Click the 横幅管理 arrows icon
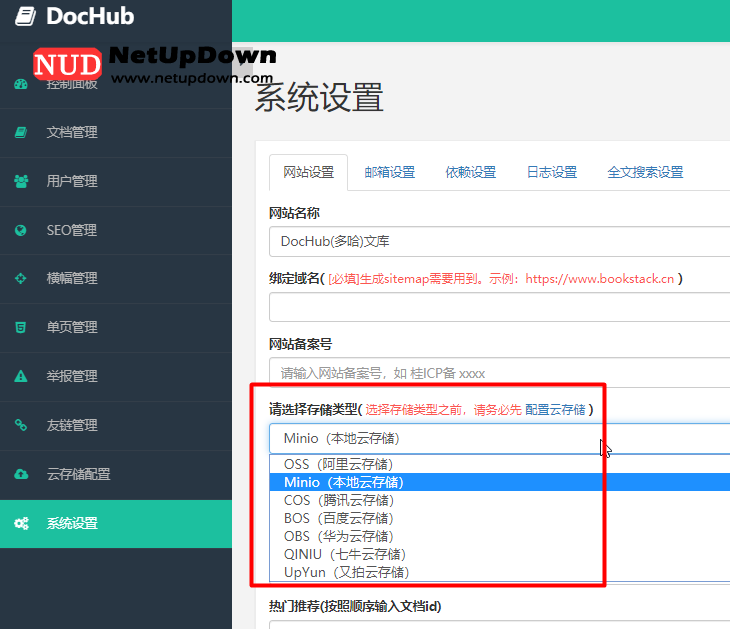The height and width of the screenshot is (629, 730). [x=20, y=278]
